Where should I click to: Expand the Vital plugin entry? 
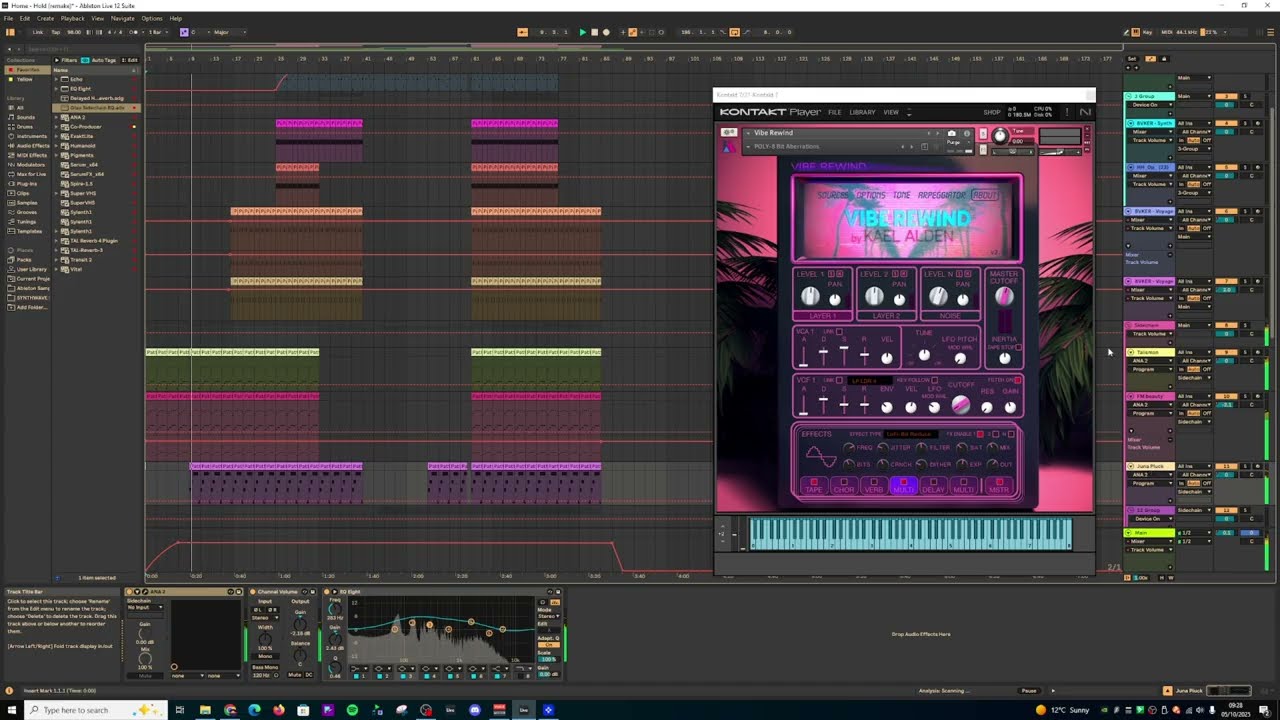[x=57, y=269]
